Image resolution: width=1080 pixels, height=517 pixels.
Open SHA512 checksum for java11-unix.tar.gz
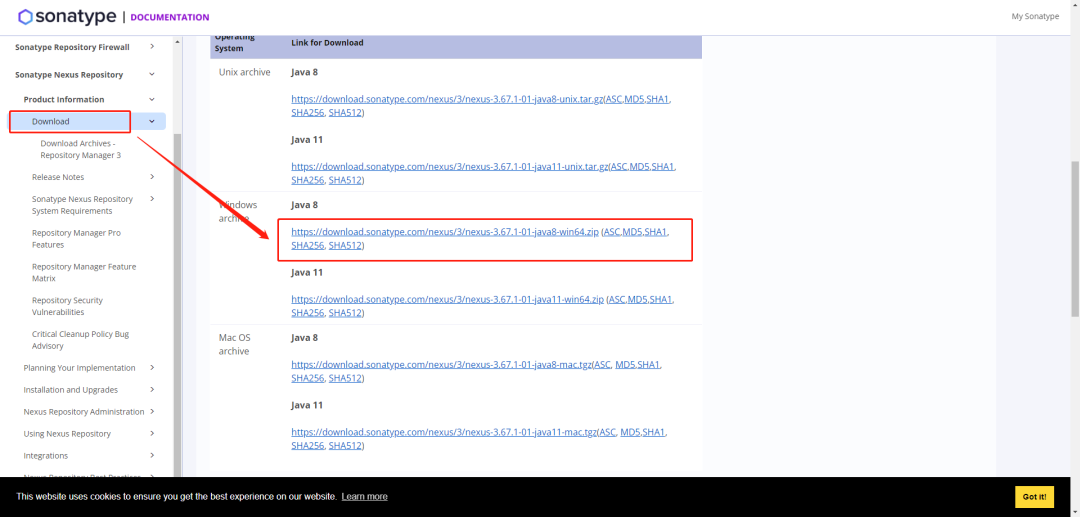(x=345, y=180)
